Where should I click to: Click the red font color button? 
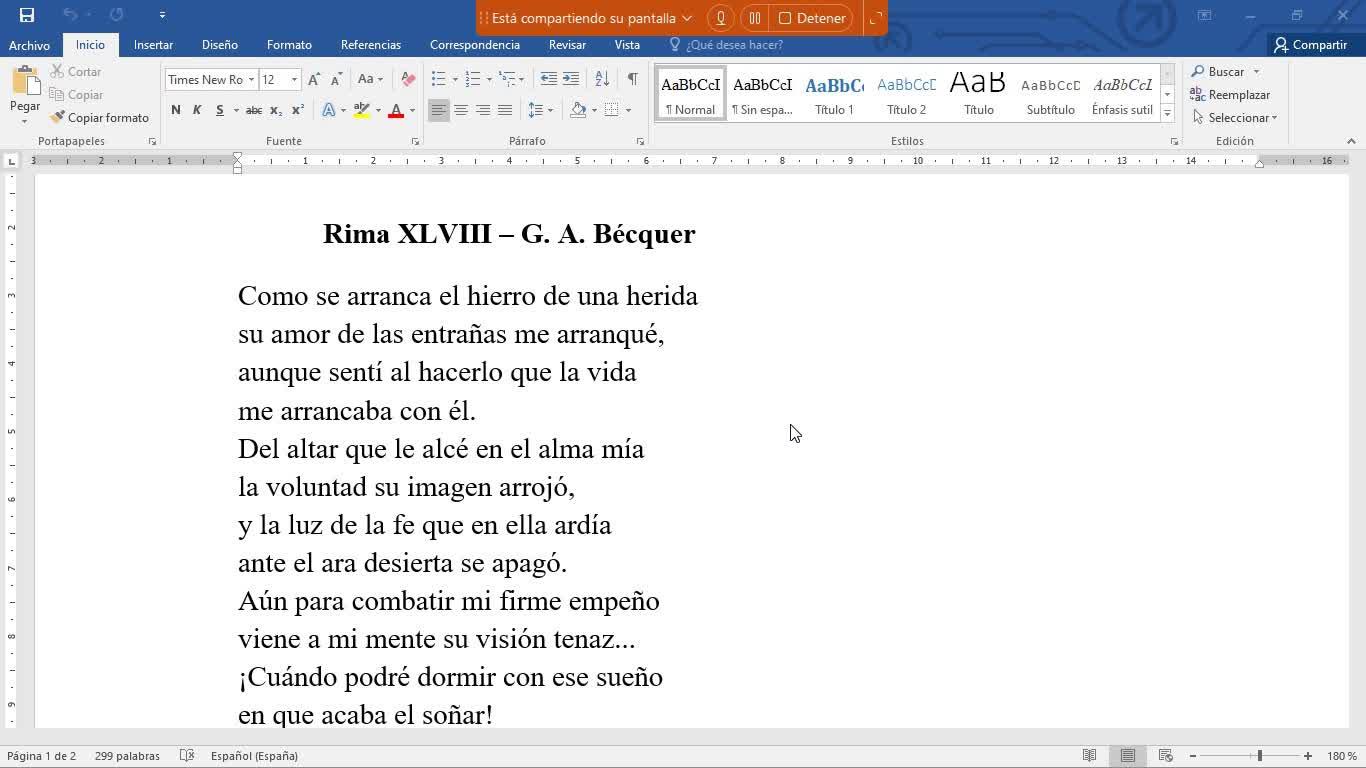pos(396,110)
